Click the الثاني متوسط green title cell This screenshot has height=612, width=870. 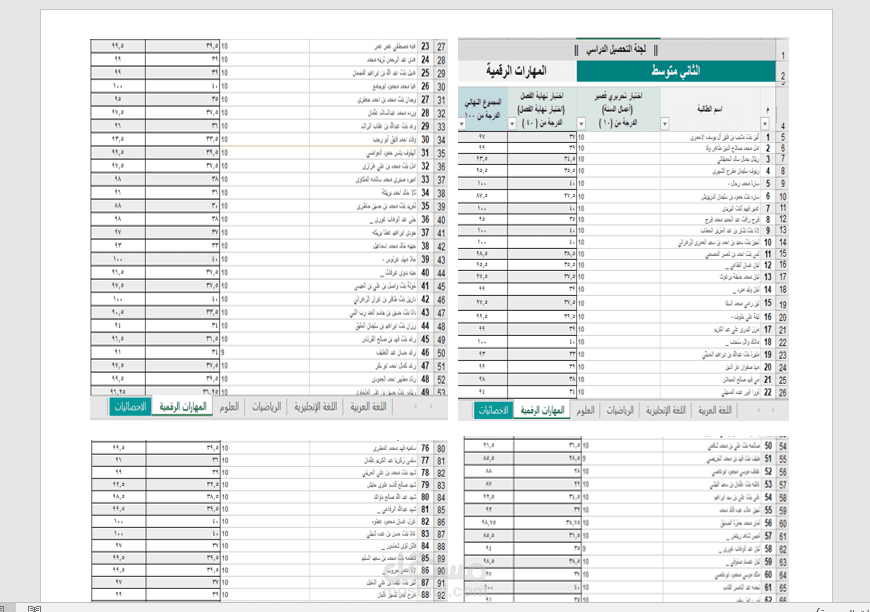[675, 71]
